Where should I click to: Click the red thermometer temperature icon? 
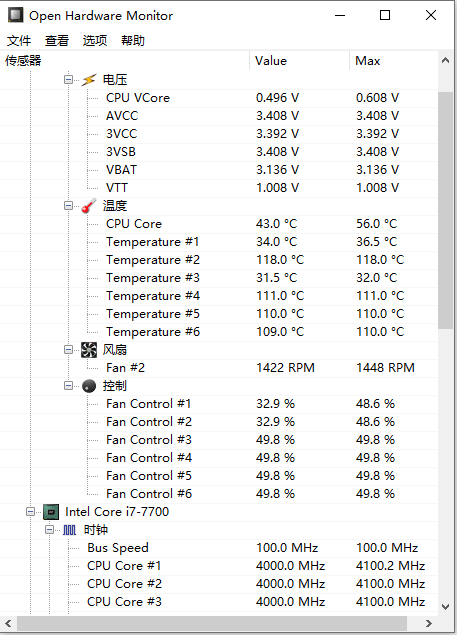89,206
